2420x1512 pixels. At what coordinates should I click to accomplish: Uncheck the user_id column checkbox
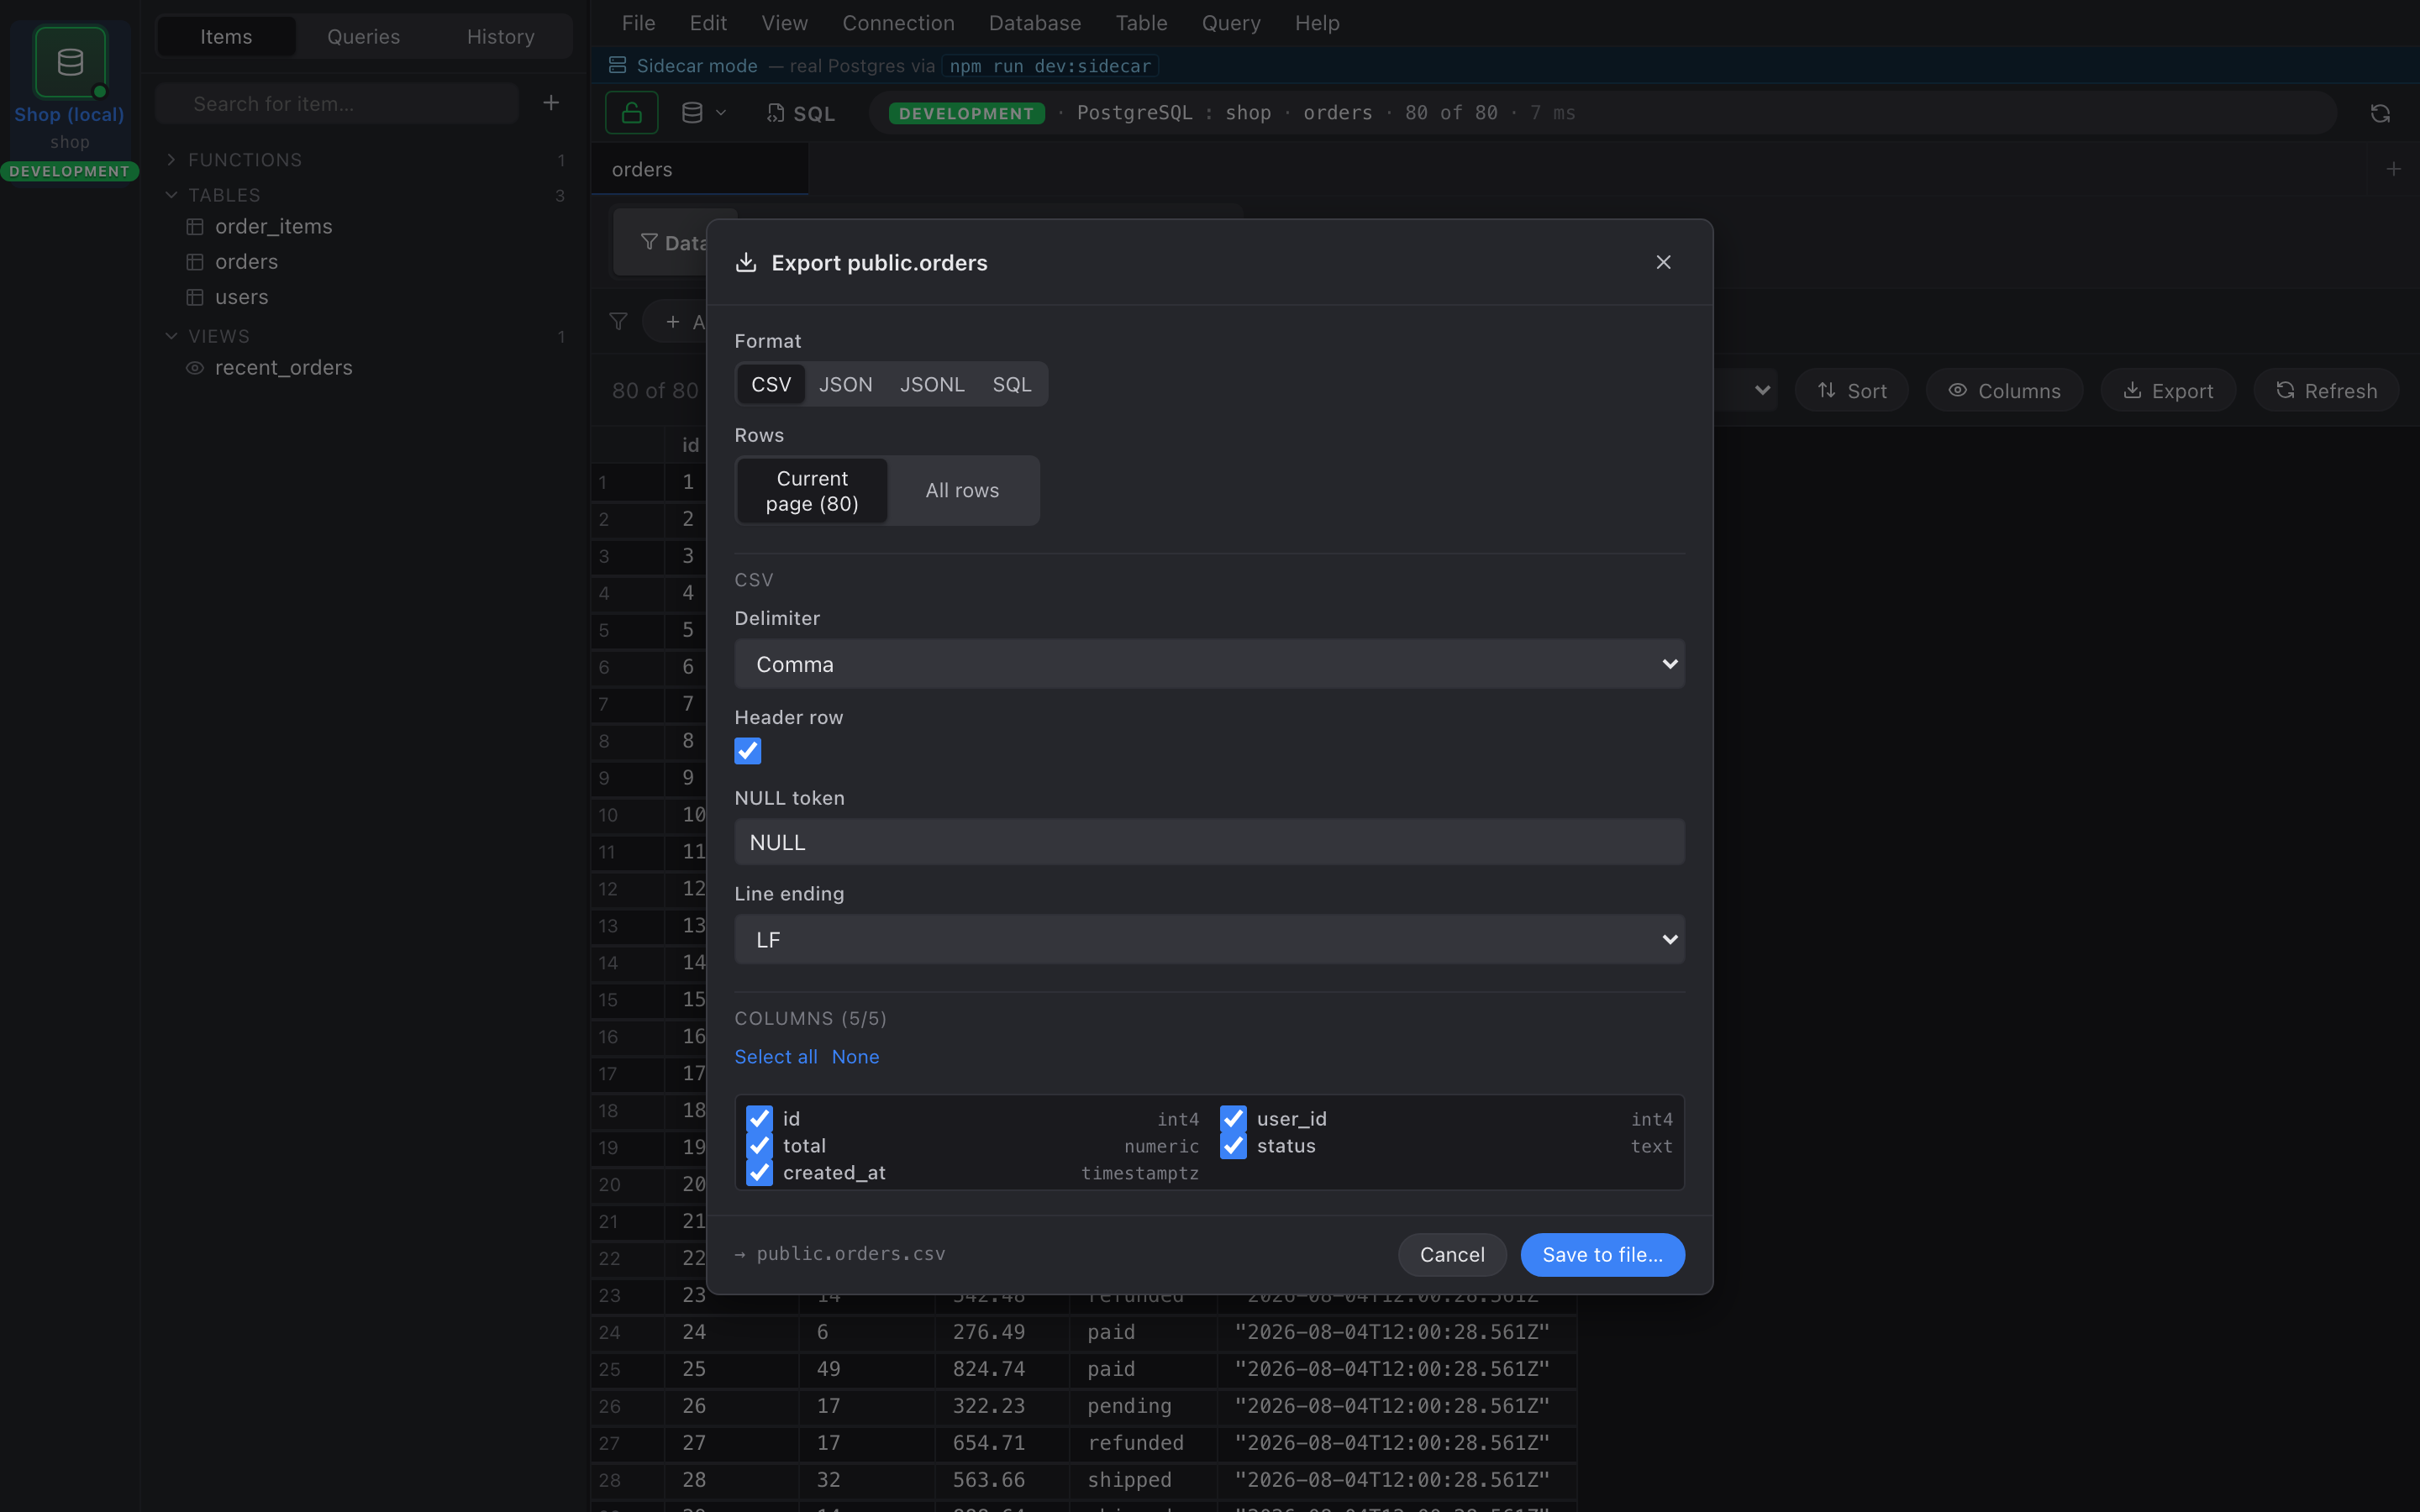click(1234, 1119)
